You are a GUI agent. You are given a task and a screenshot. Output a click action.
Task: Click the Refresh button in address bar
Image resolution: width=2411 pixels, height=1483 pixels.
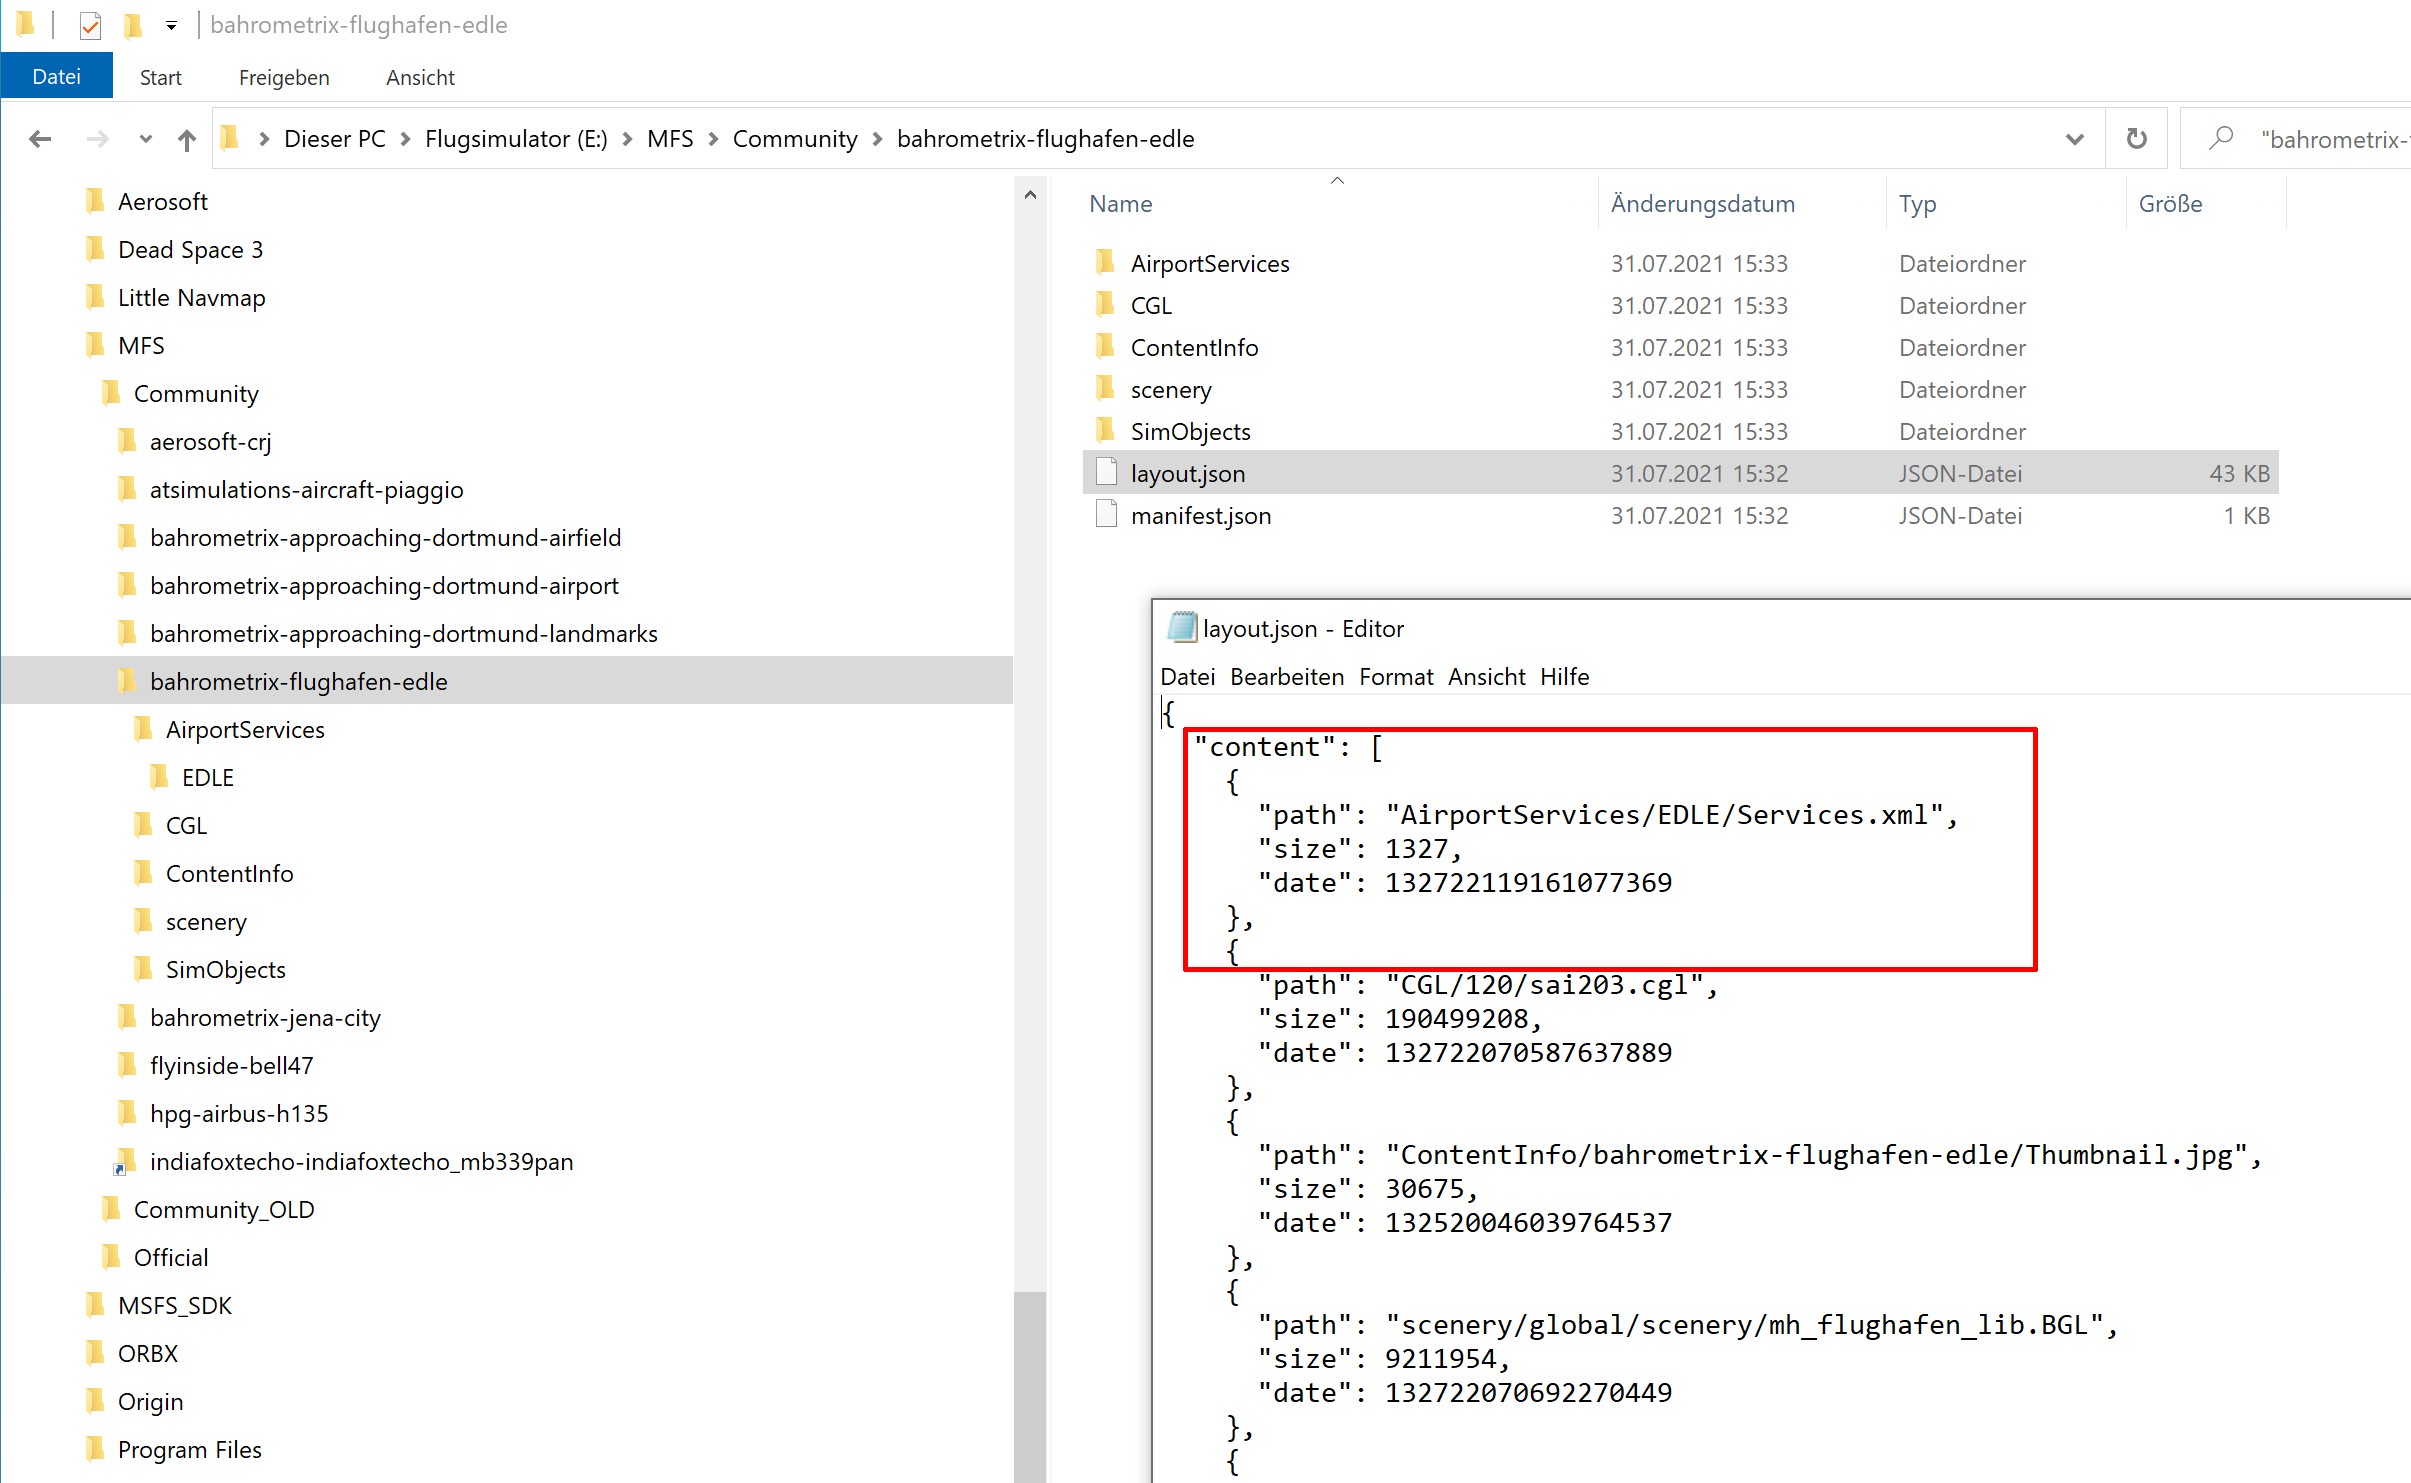[2136, 139]
